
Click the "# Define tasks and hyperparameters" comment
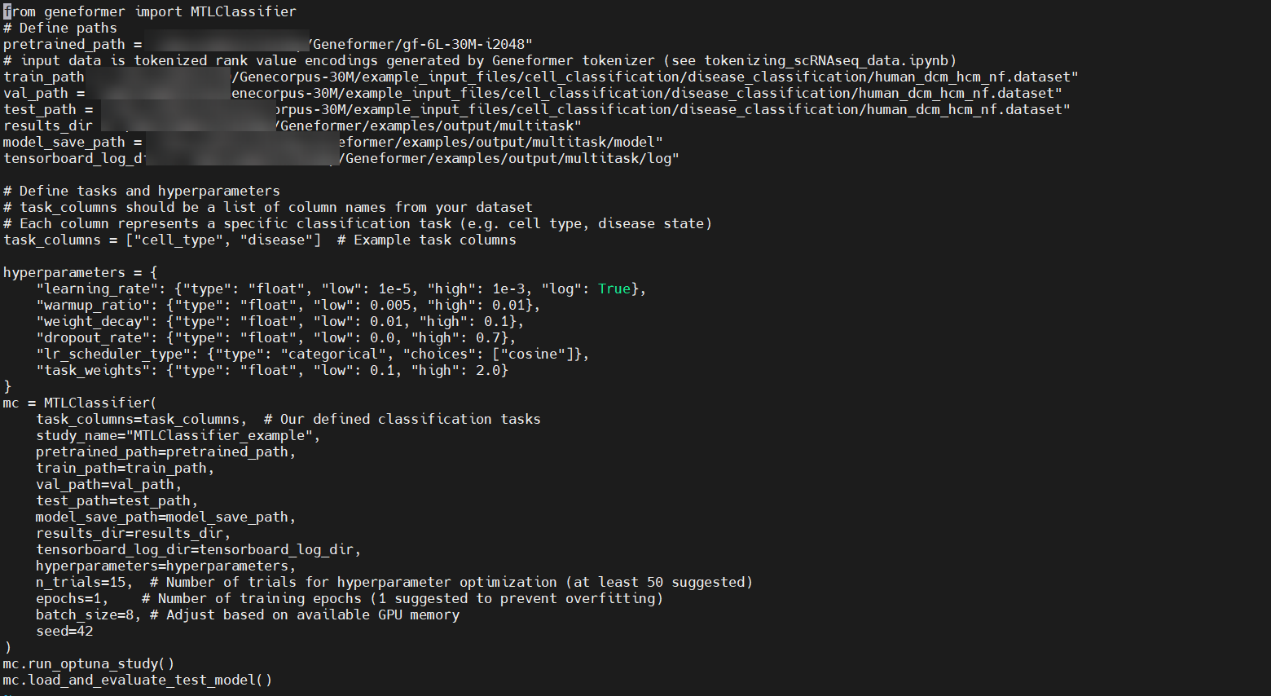point(142,191)
